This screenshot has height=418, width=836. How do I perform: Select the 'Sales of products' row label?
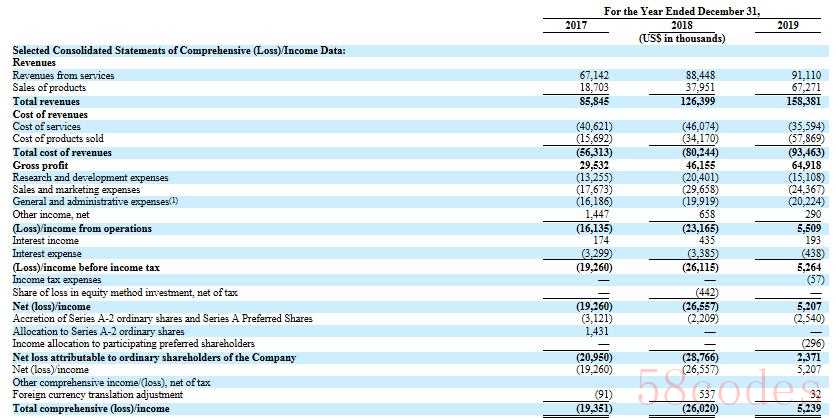click(49, 88)
